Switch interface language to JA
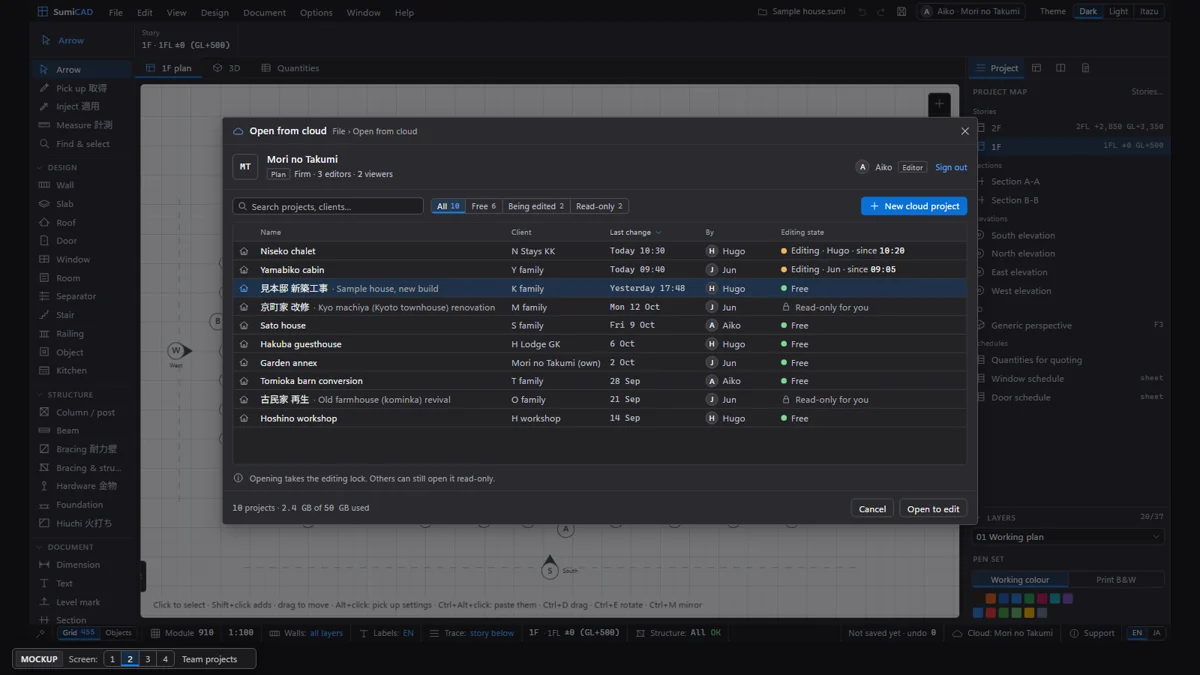Screen dimensions: 1200x675 1157,633
